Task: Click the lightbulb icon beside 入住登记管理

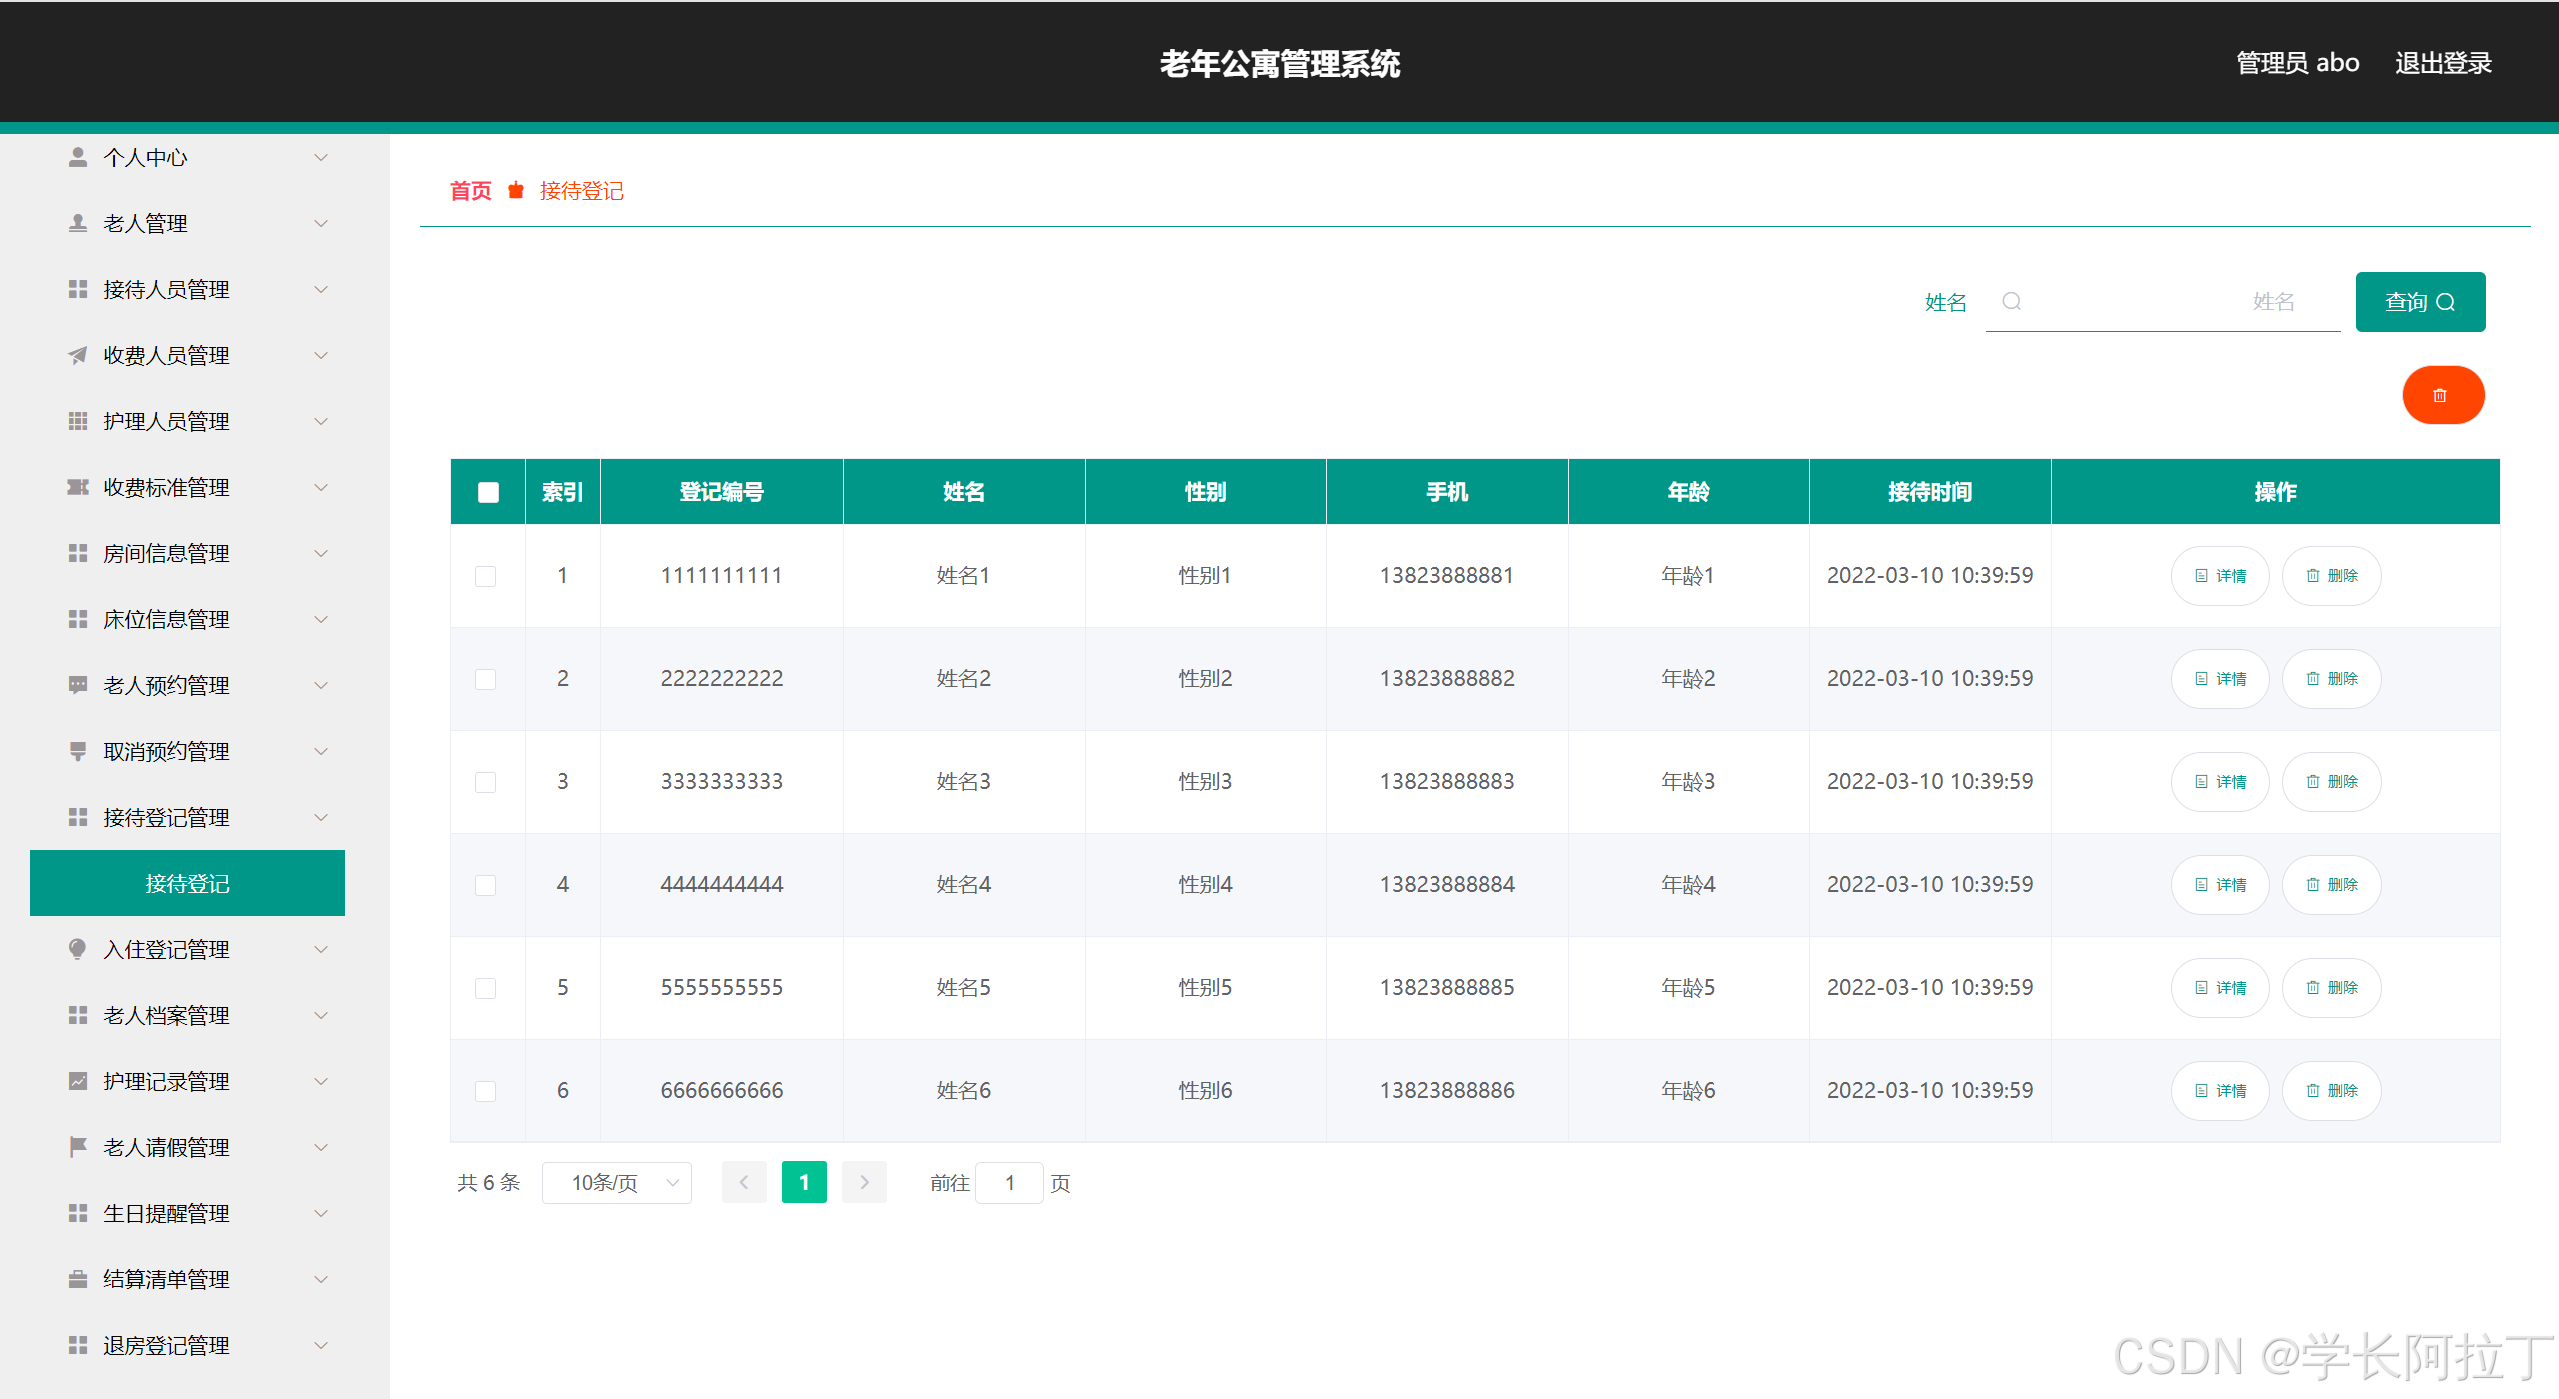Action: coord(77,949)
